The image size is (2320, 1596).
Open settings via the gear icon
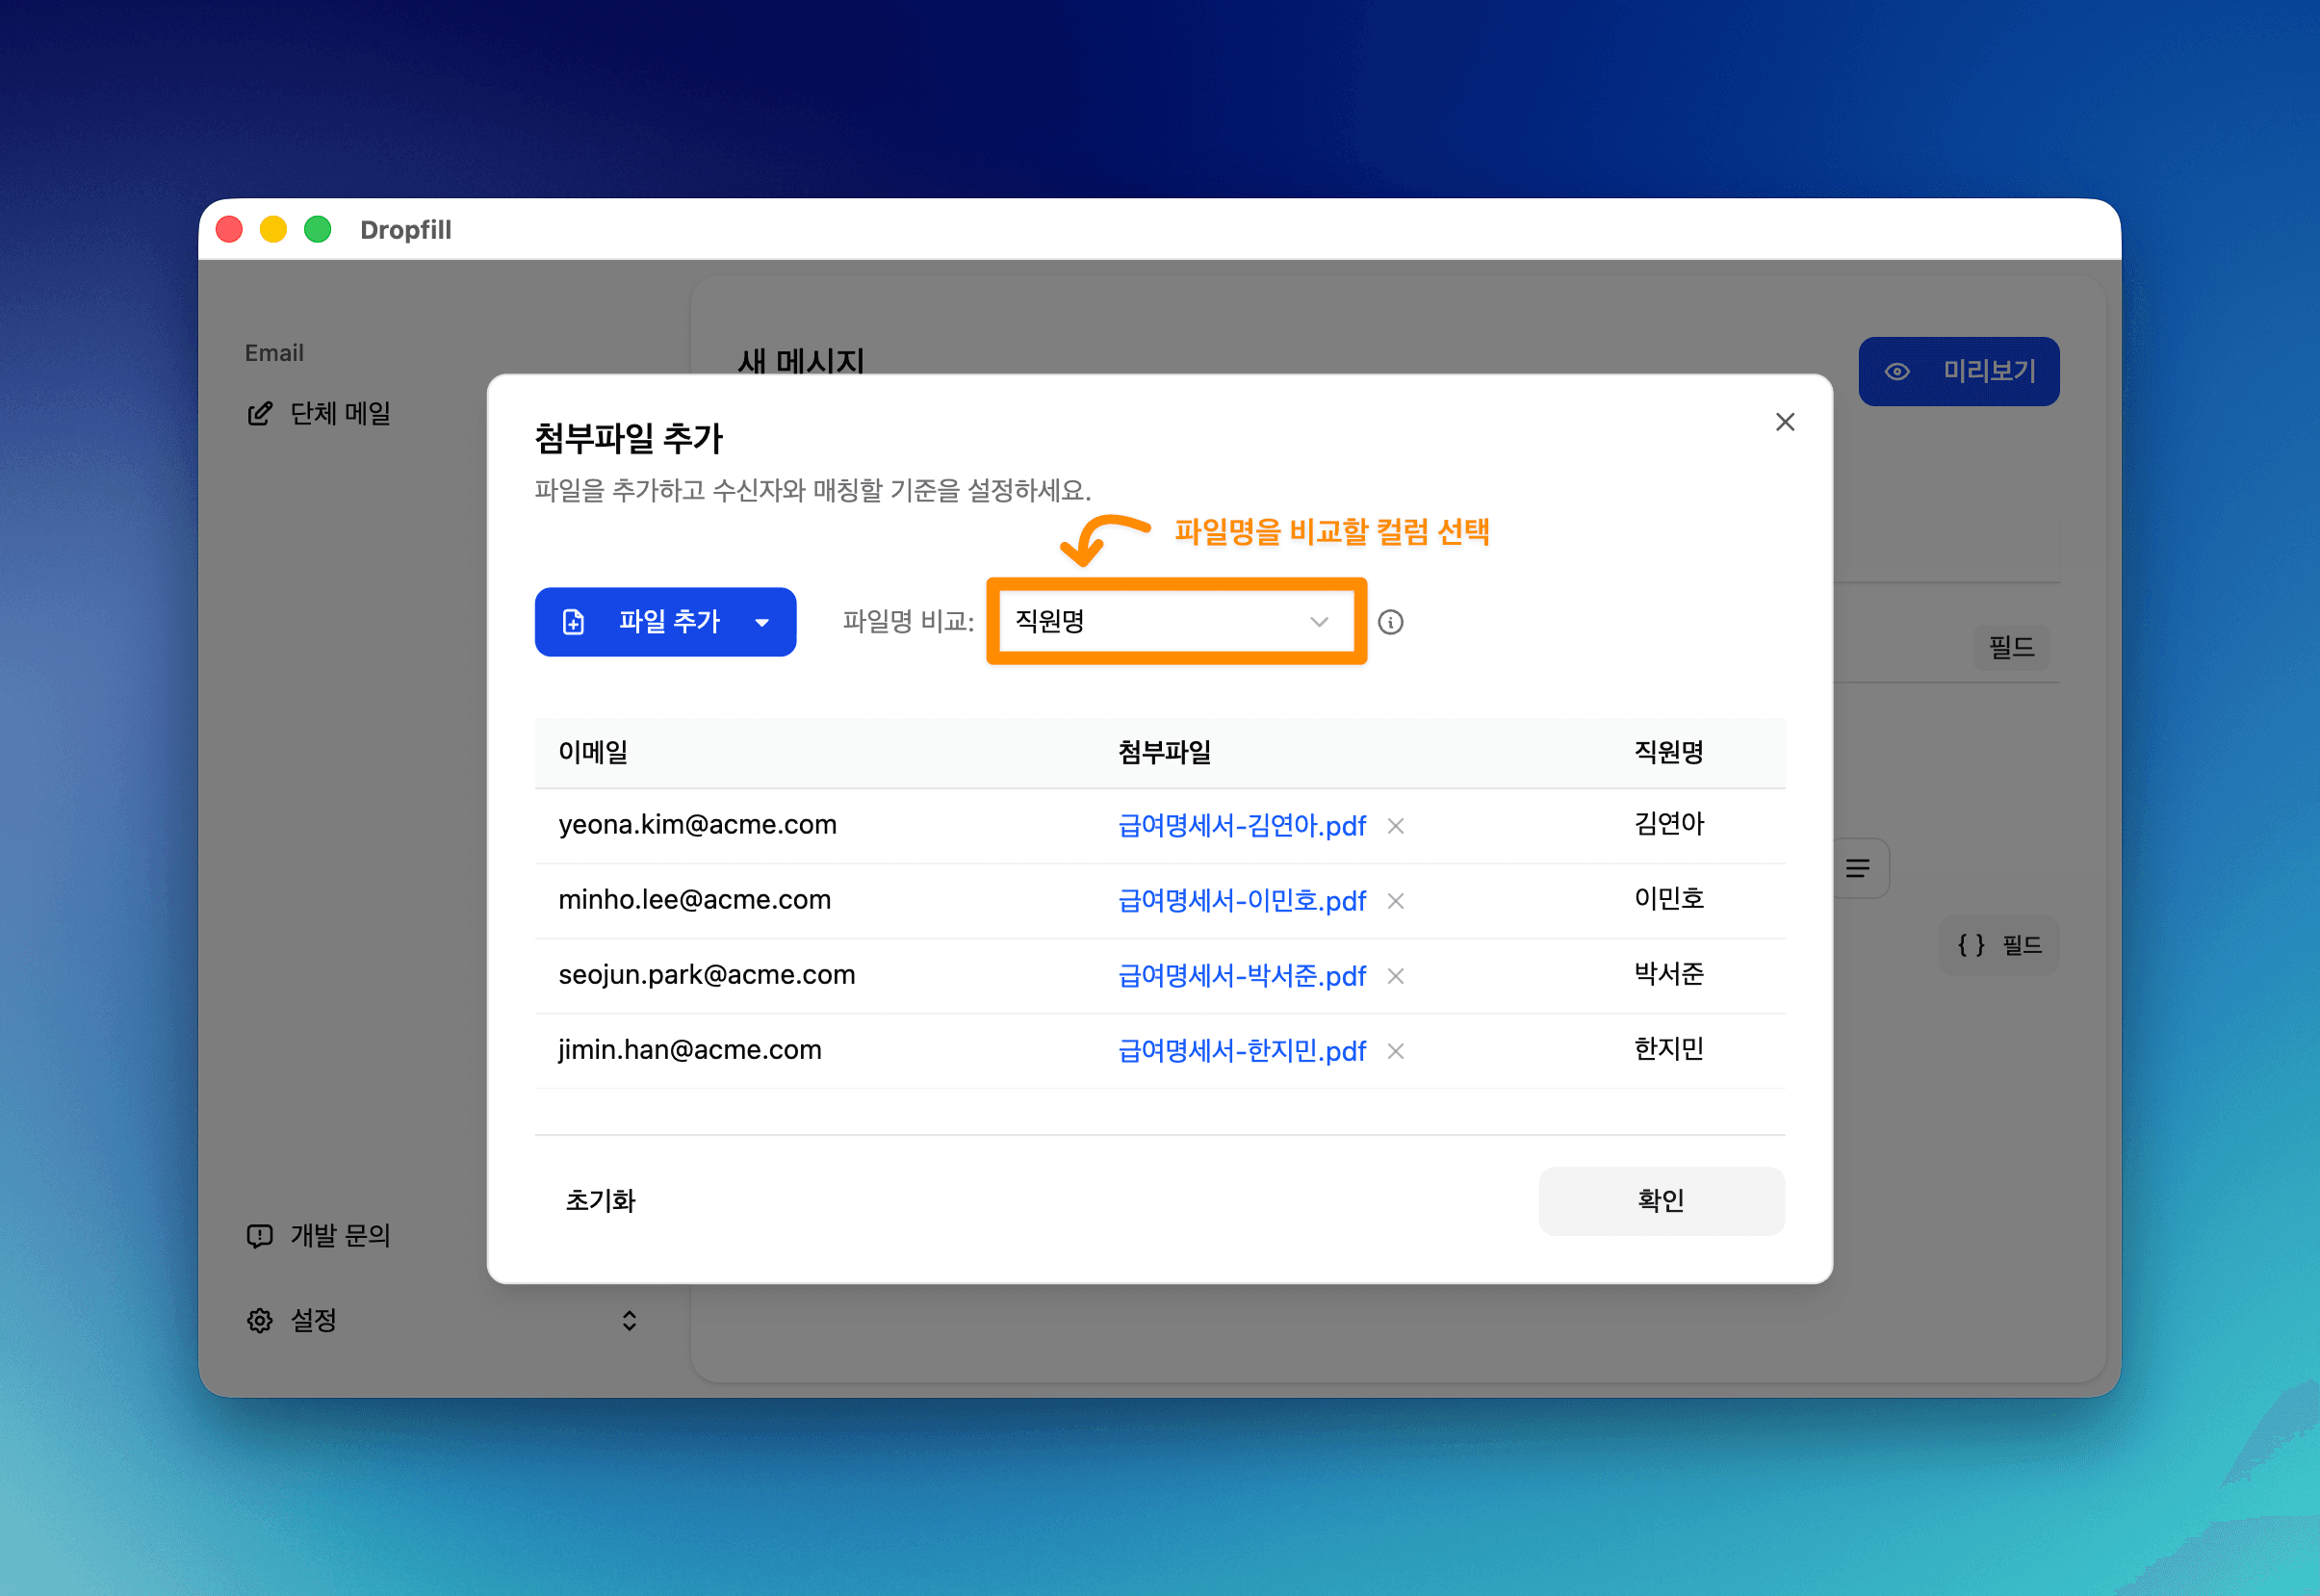[259, 1320]
